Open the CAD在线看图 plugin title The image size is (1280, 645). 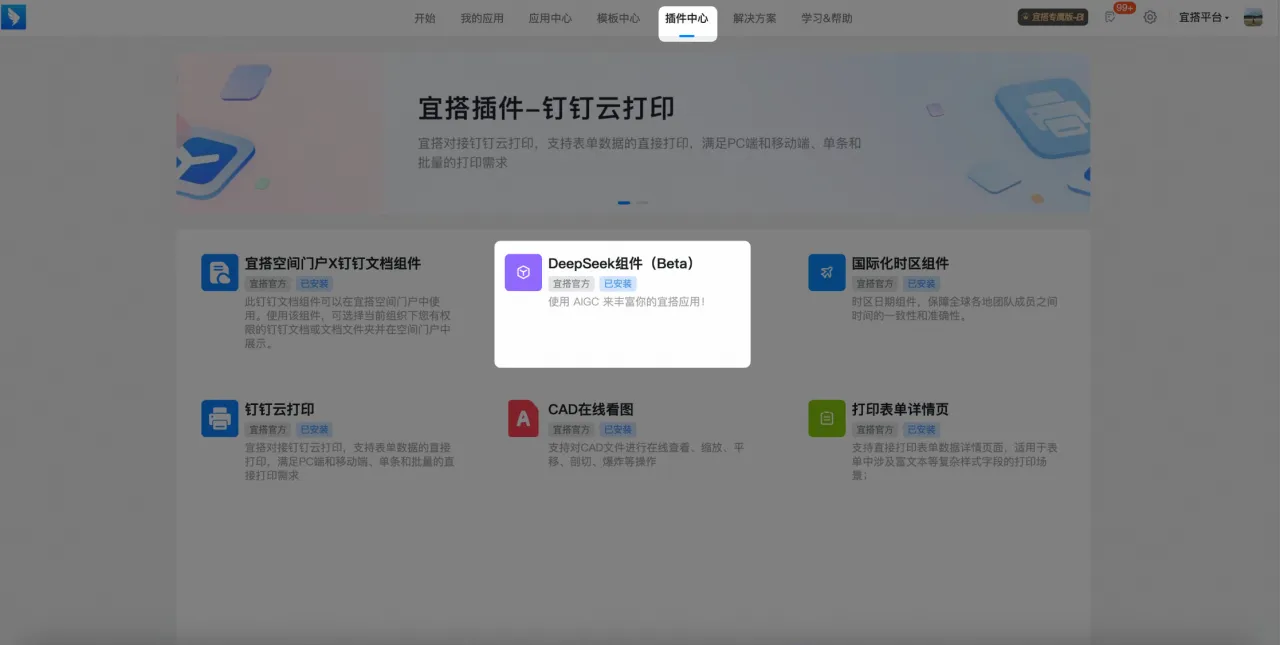tap(591, 409)
